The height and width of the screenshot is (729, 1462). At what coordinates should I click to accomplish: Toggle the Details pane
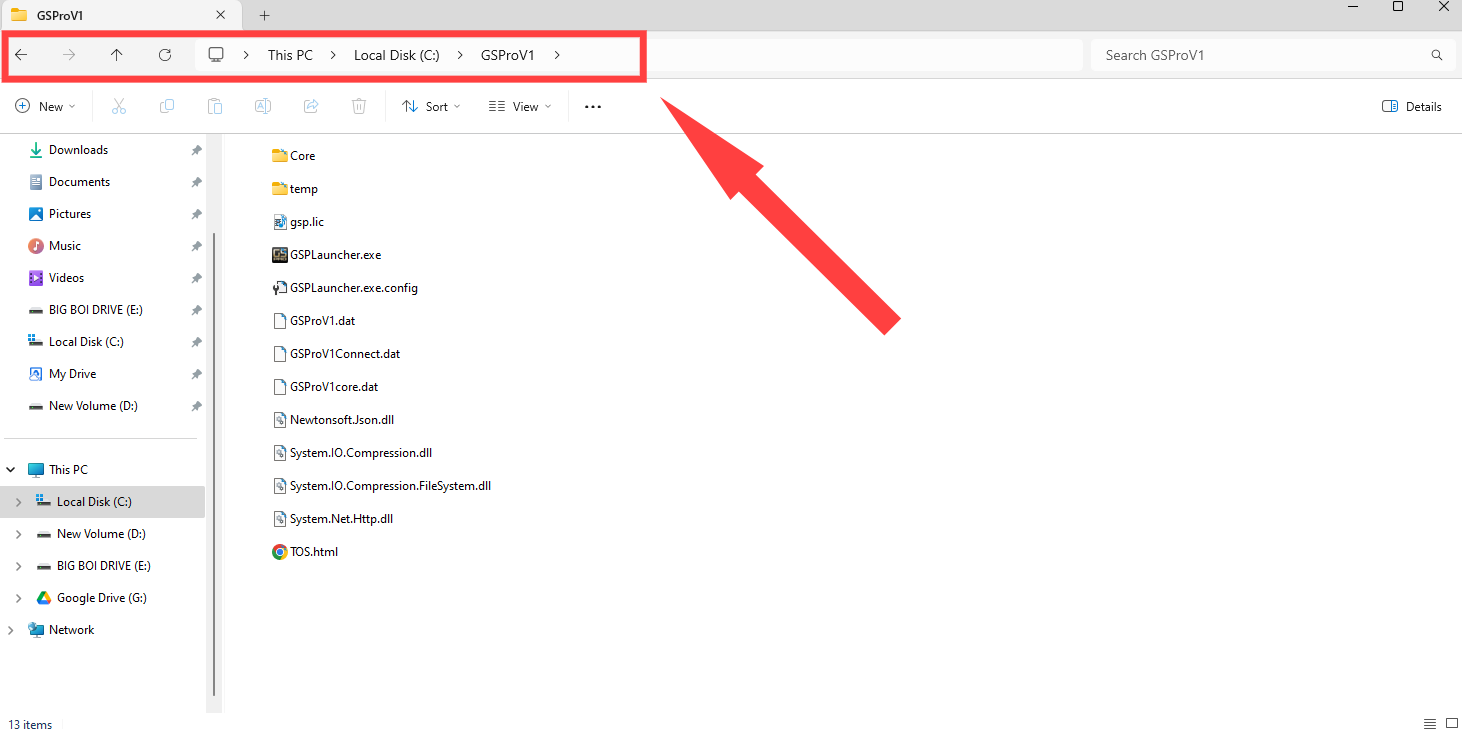pos(1412,106)
